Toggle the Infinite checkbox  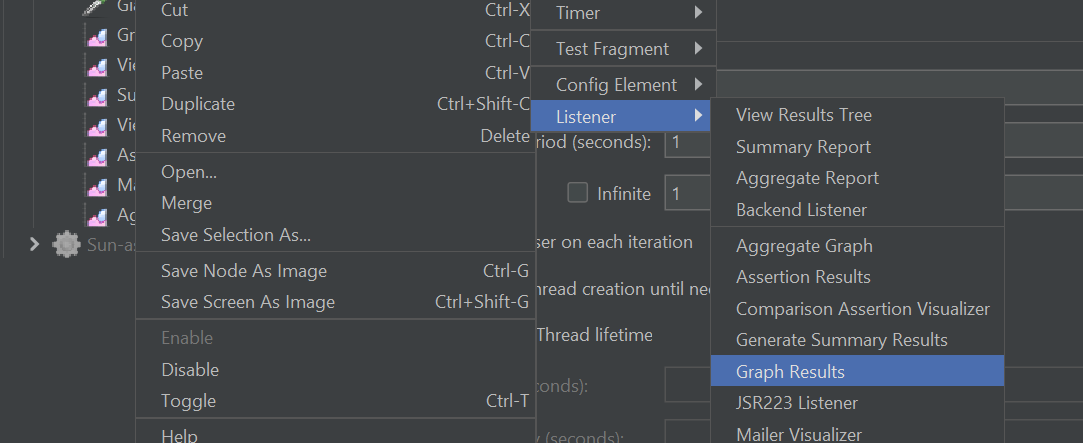point(578,193)
